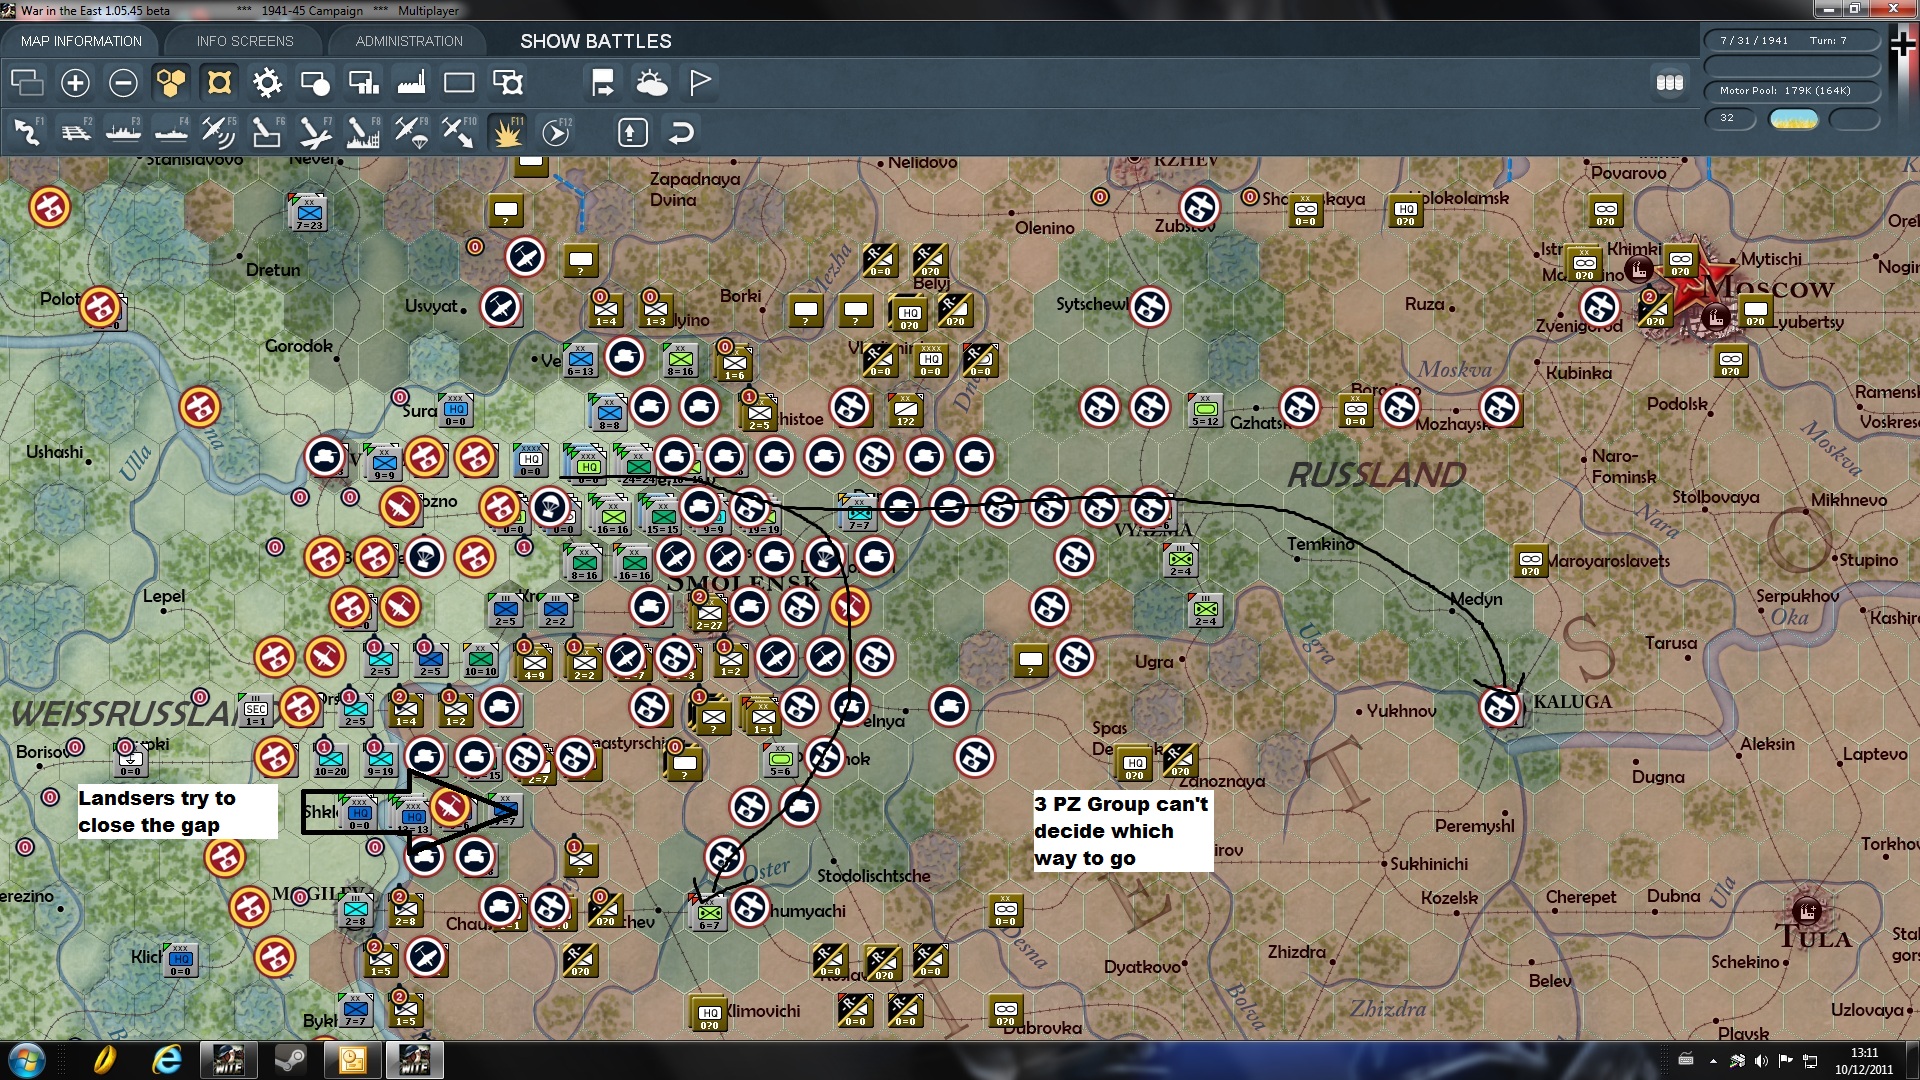Select the unit on Kaluga hex
Viewport: 1920px width, 1080px height.
point(1500,707)
